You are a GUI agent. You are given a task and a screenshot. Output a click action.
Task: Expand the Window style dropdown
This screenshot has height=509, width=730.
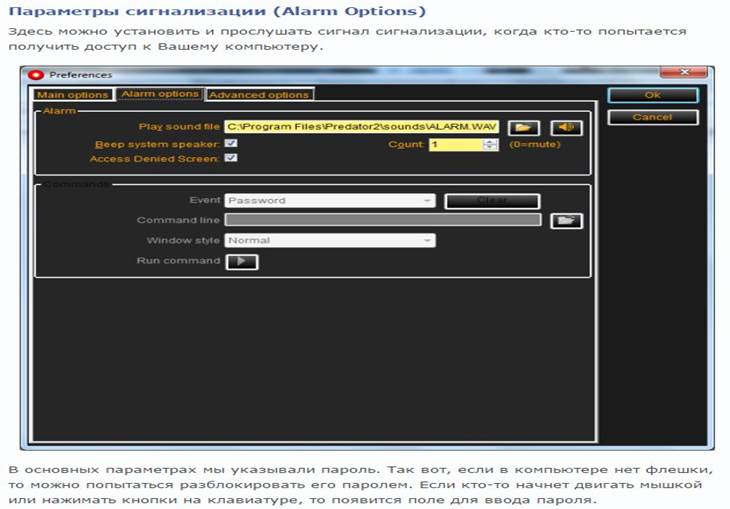[x=330, y=240]
